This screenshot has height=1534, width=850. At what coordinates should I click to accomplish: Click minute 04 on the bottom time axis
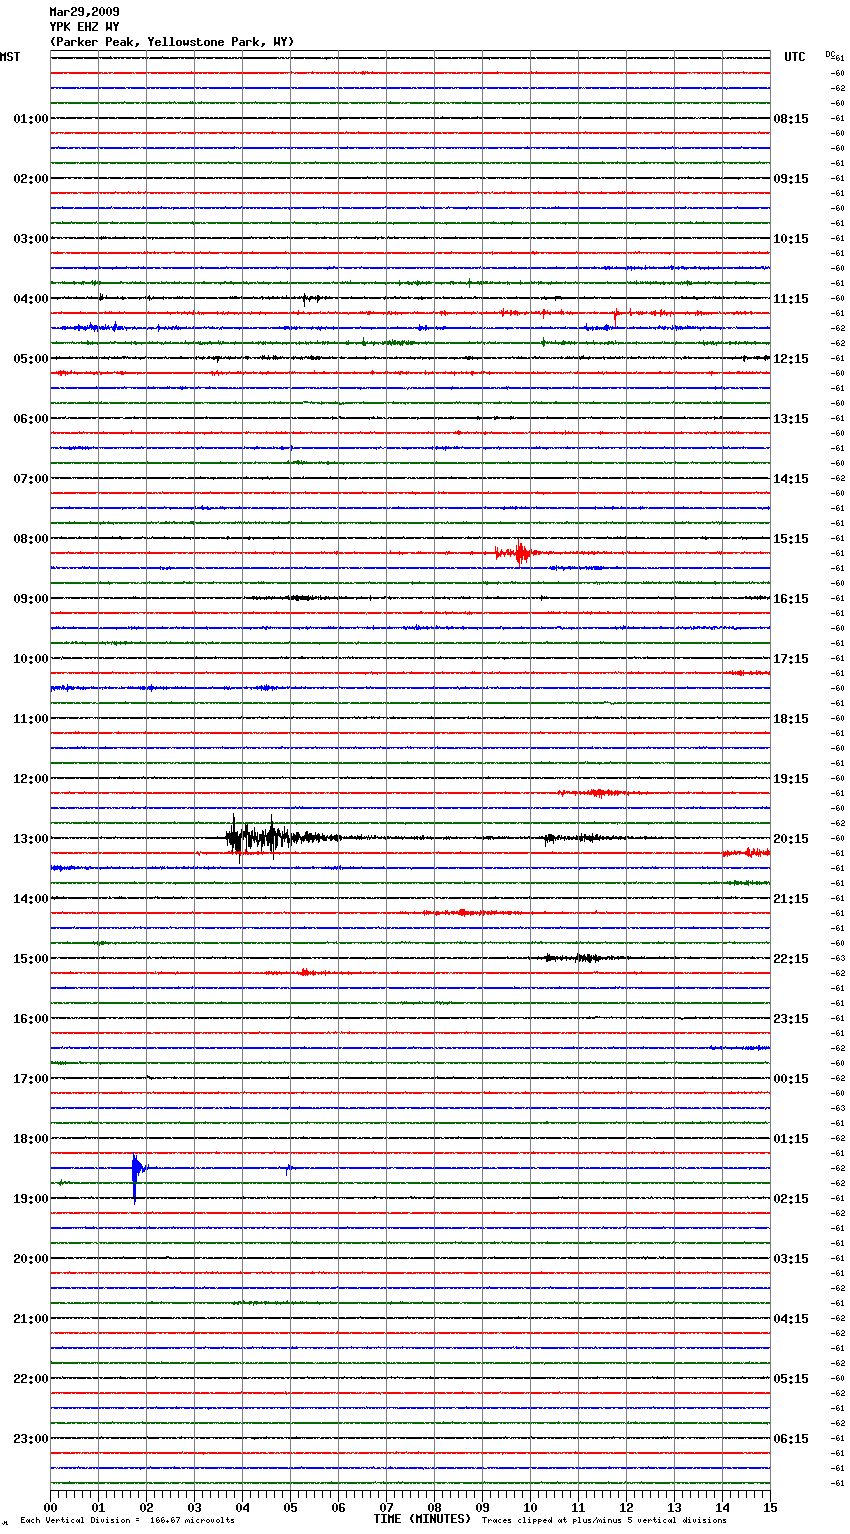tap(242, 1506)
